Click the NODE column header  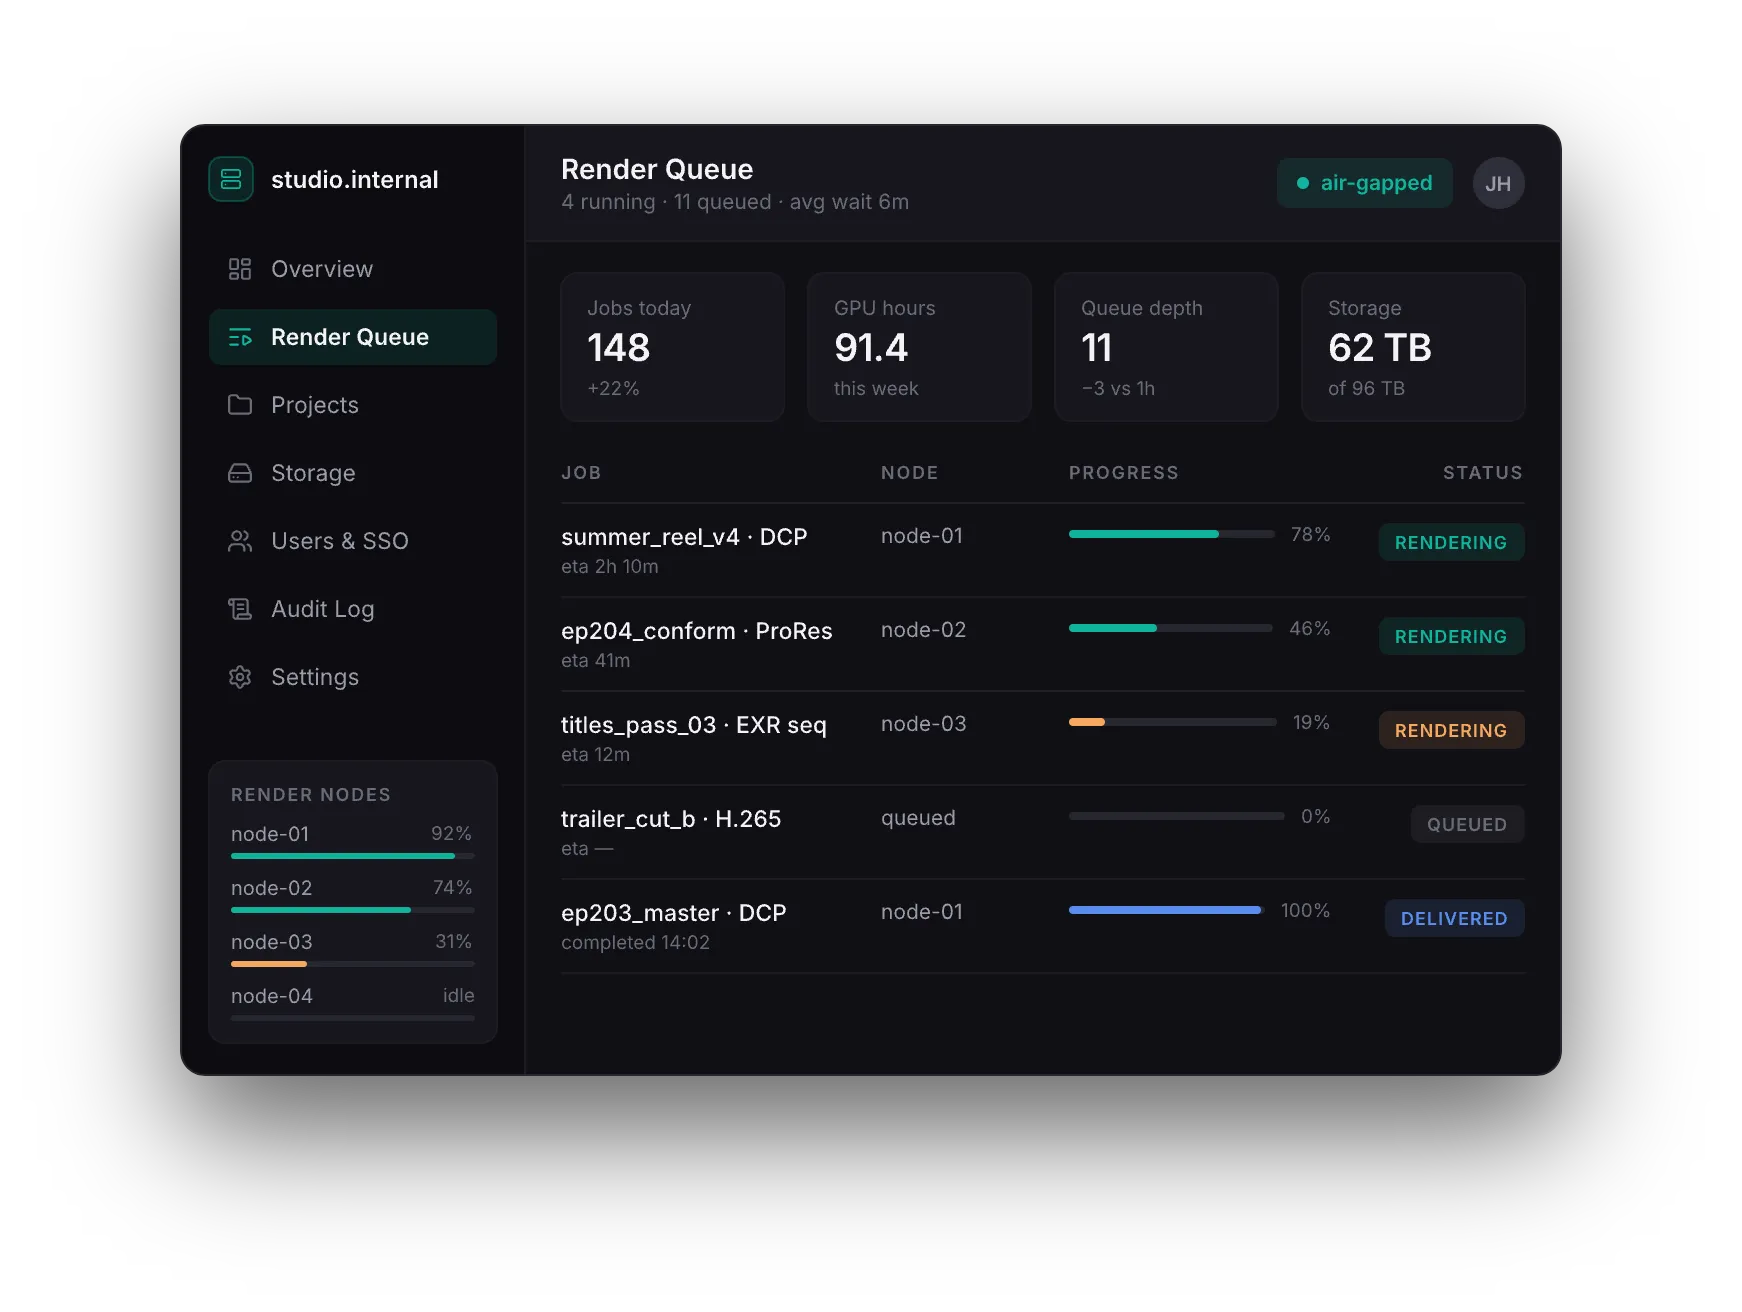click(x=909, y=473)
